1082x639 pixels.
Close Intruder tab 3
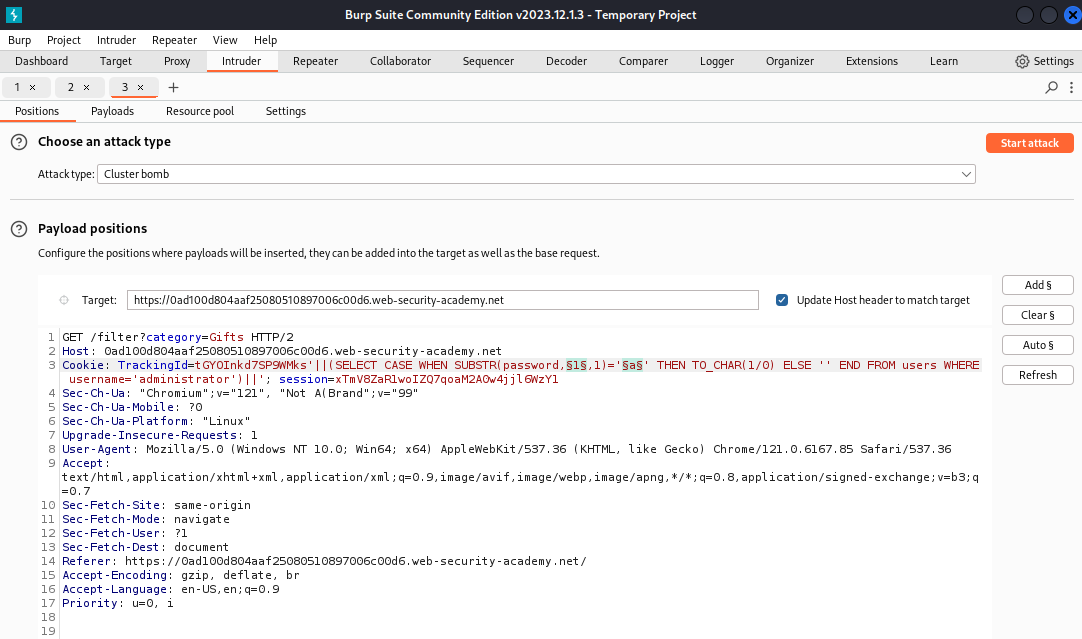point(140,88)
